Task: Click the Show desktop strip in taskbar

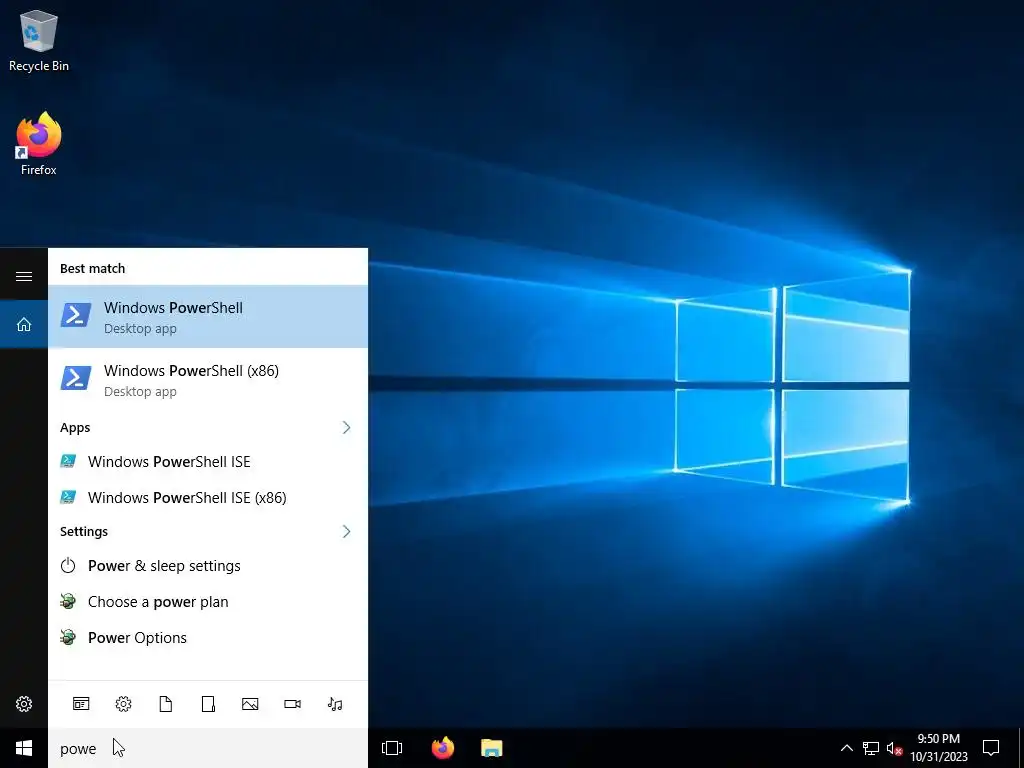Action: [x=1021, y=748]
